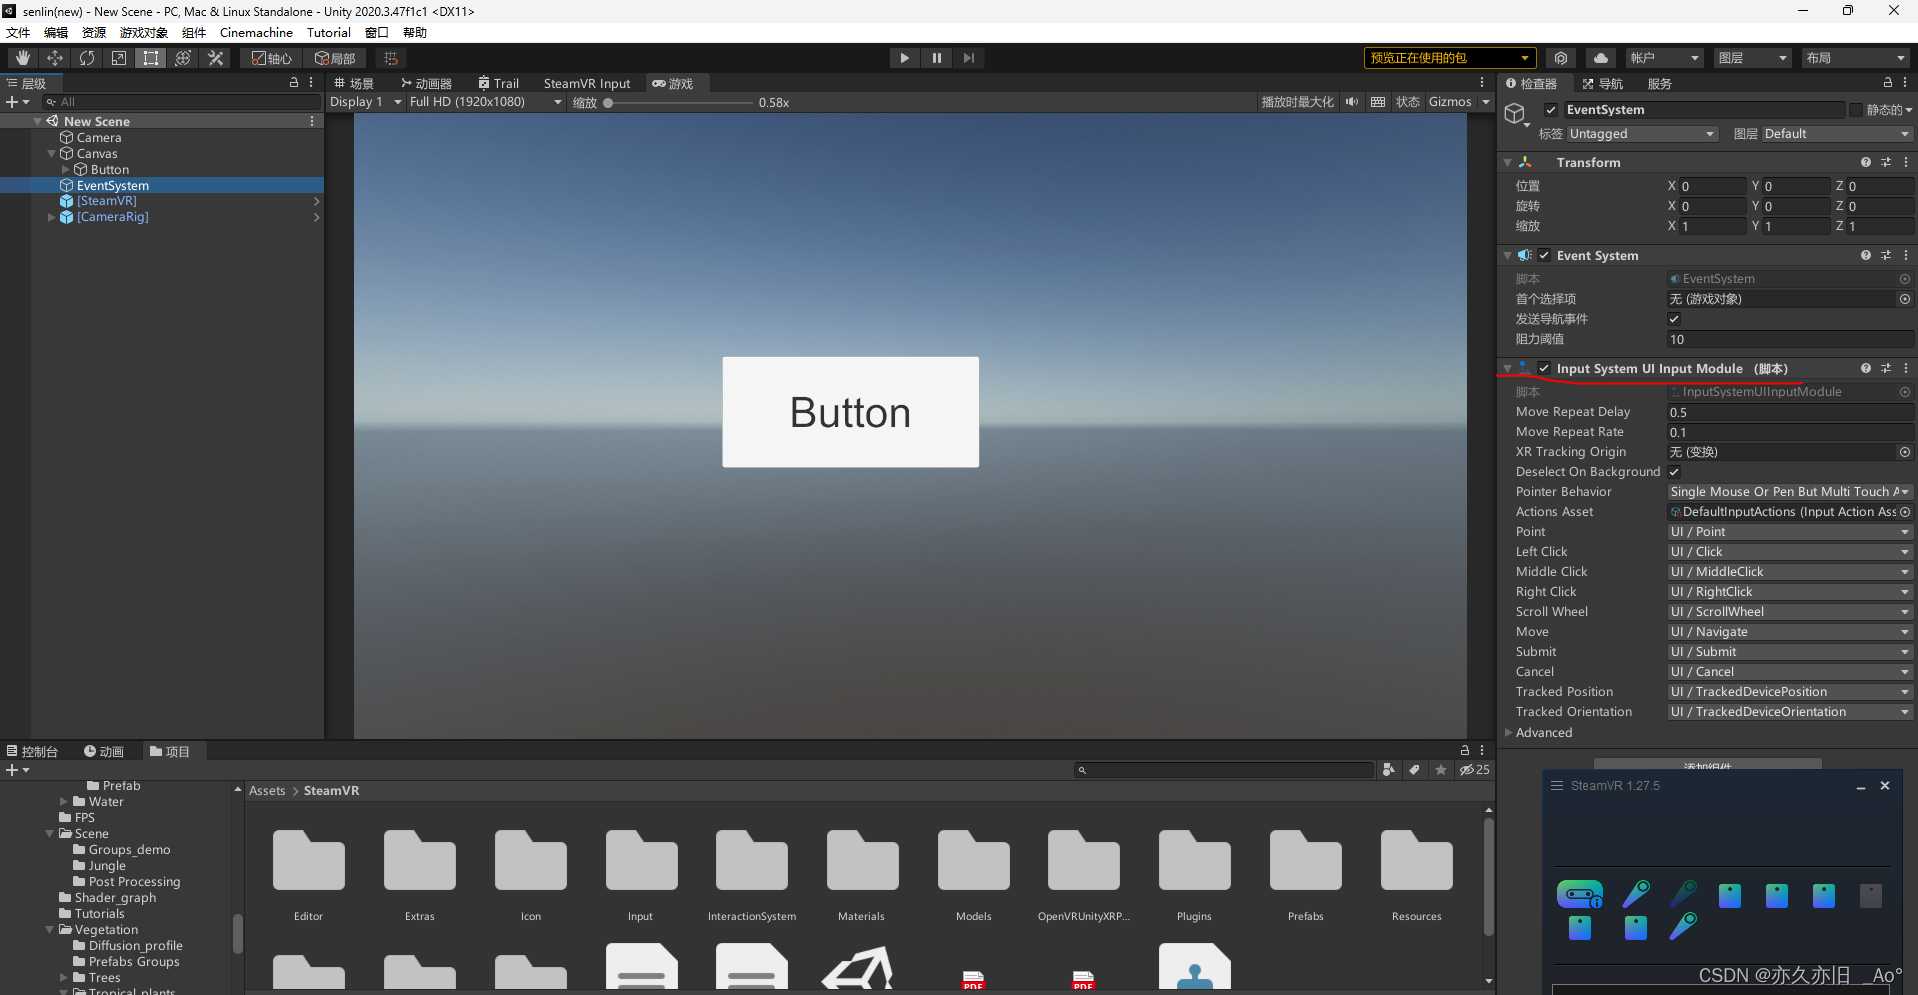The width and height of the screenshot is (1918, 995).
Task: Open the Gizmos button in Game view
Action: click(x=1449, y=102)
